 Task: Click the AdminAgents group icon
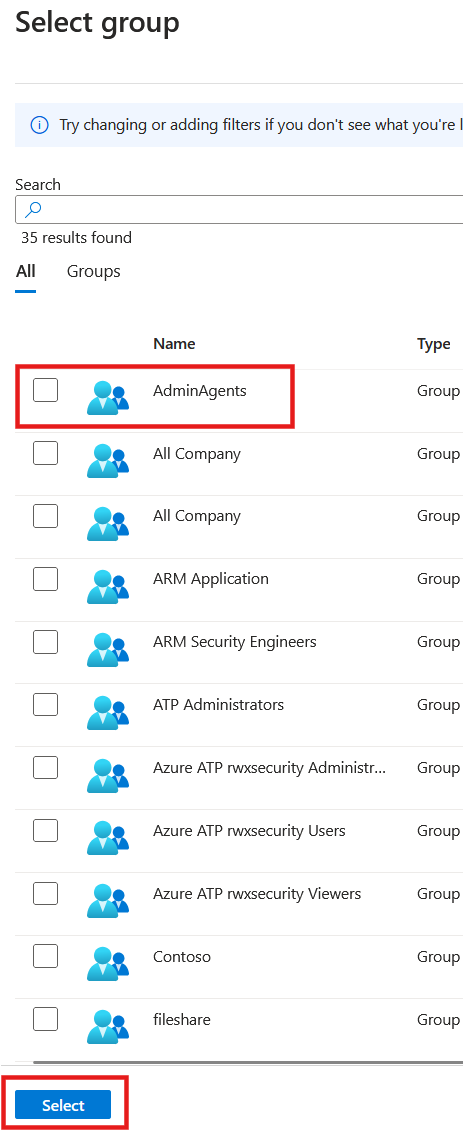(108, 397)
